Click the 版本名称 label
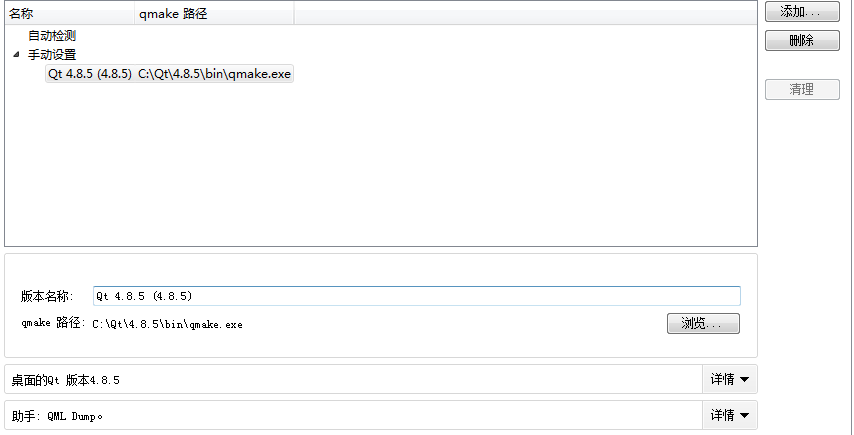 tap(46, 297)
